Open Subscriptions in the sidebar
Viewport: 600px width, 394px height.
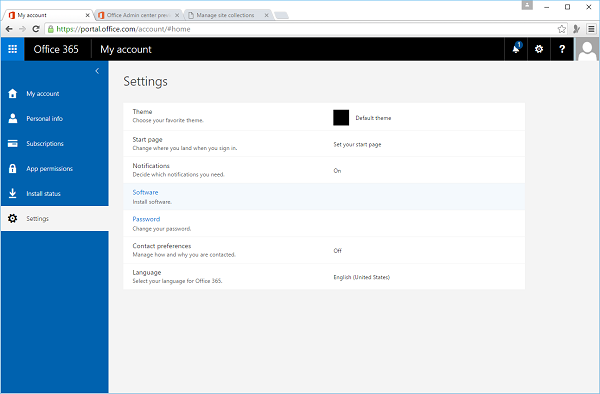click(x=55, y=143)
